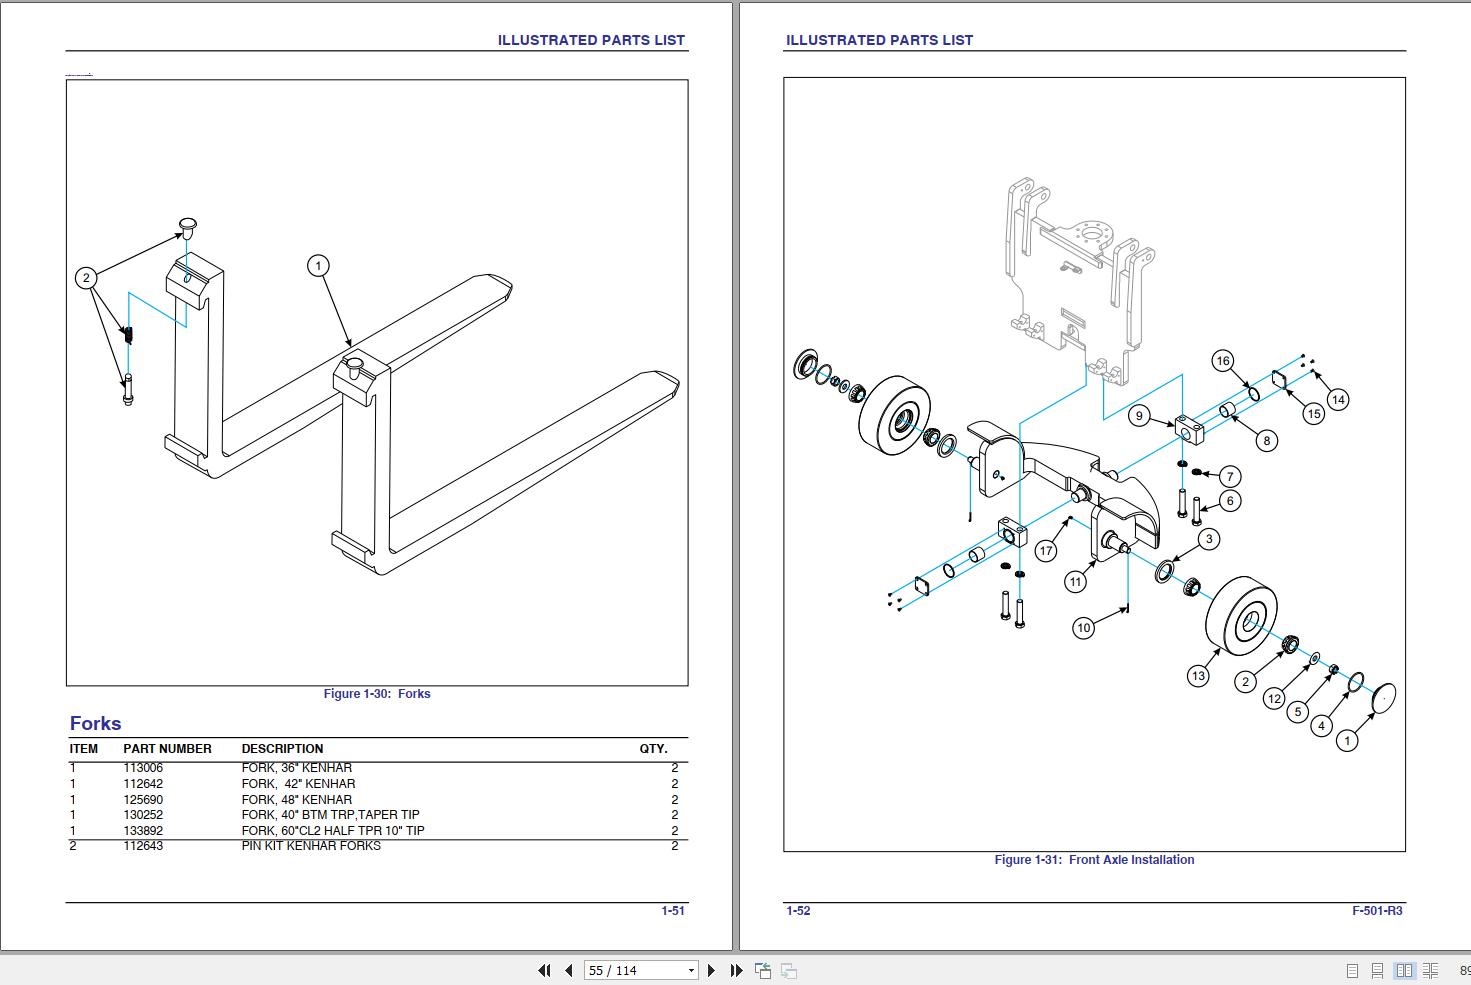
Task: Click part number 113006
Action: tap(143, 768)
